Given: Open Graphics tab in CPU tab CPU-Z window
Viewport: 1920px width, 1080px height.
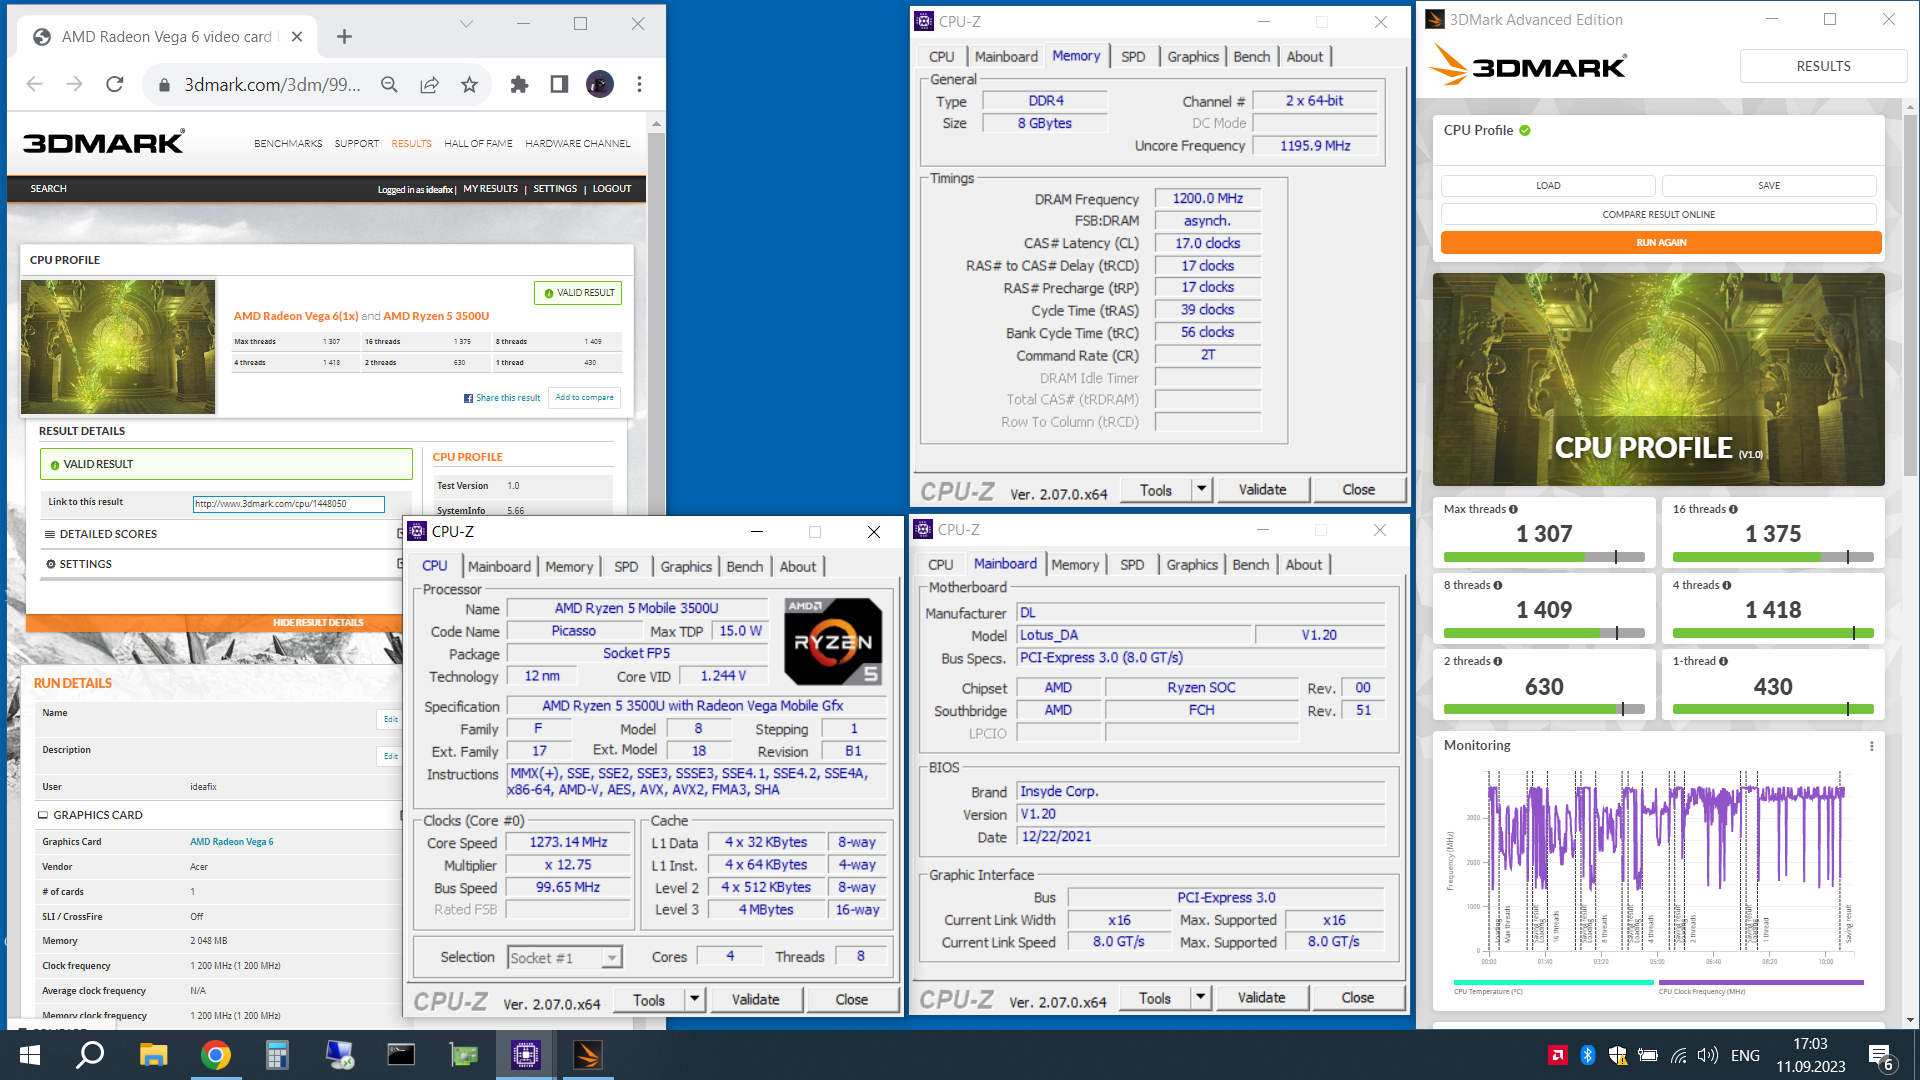Looking at the screenshot, I should (686, 567).
